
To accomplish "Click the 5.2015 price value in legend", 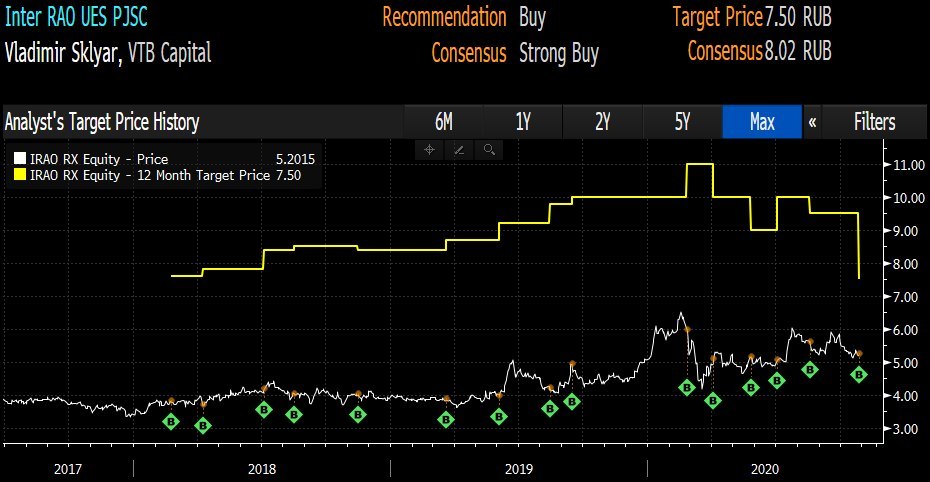I will coord(295,159).
